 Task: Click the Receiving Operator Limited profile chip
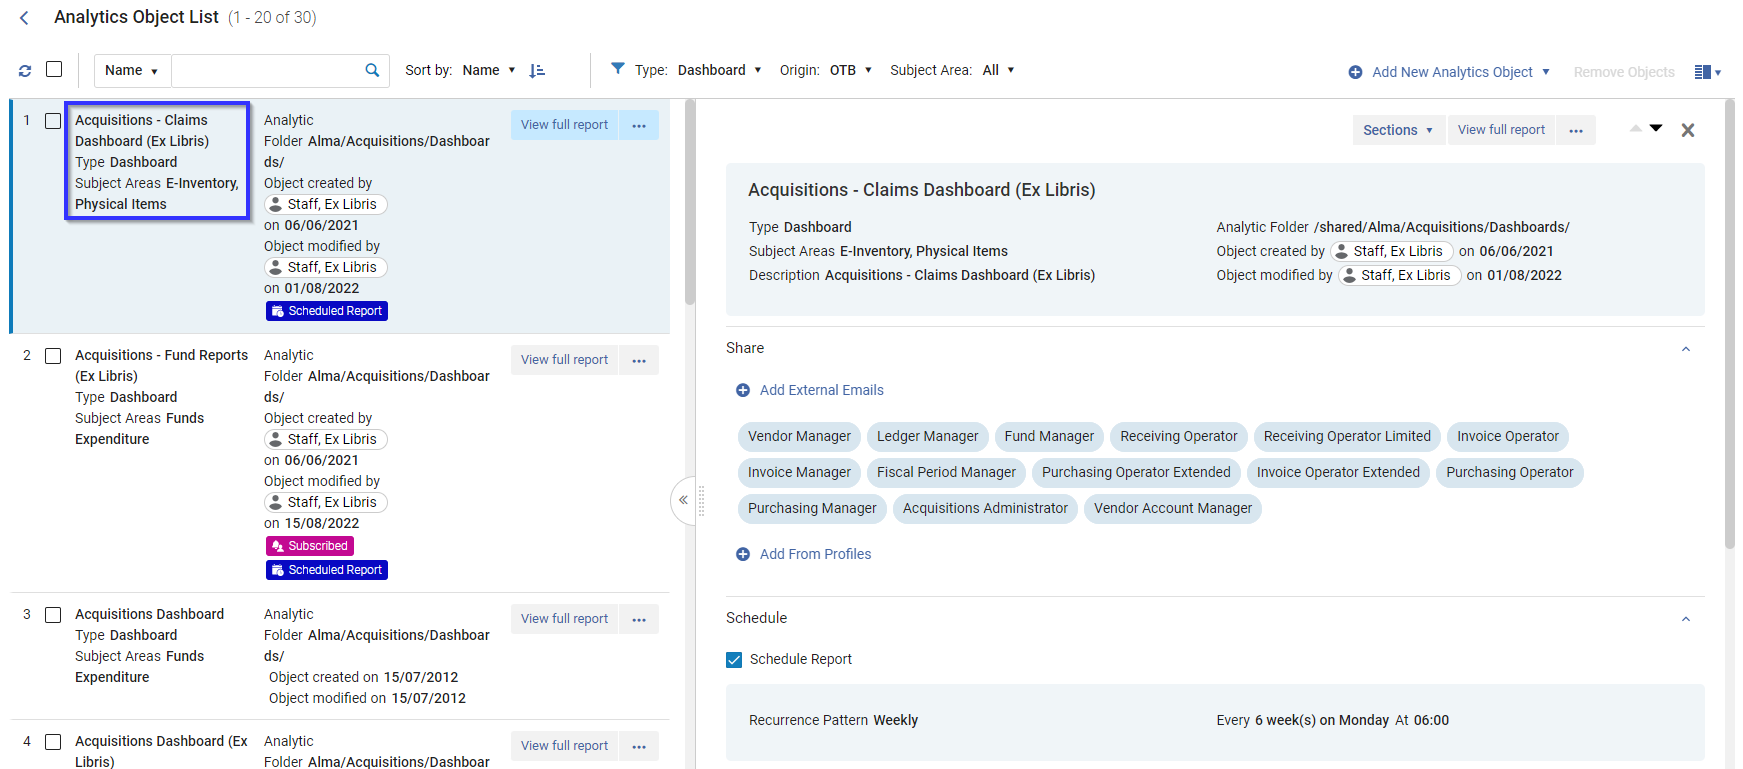pyautogui.click(x=1347, y=436)
